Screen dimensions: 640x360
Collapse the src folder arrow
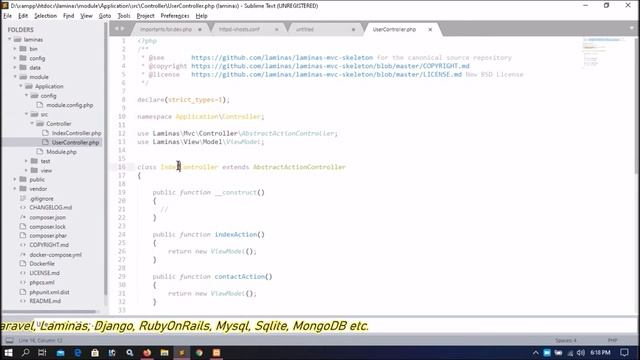pyautogui.click(x=27, y=114)
